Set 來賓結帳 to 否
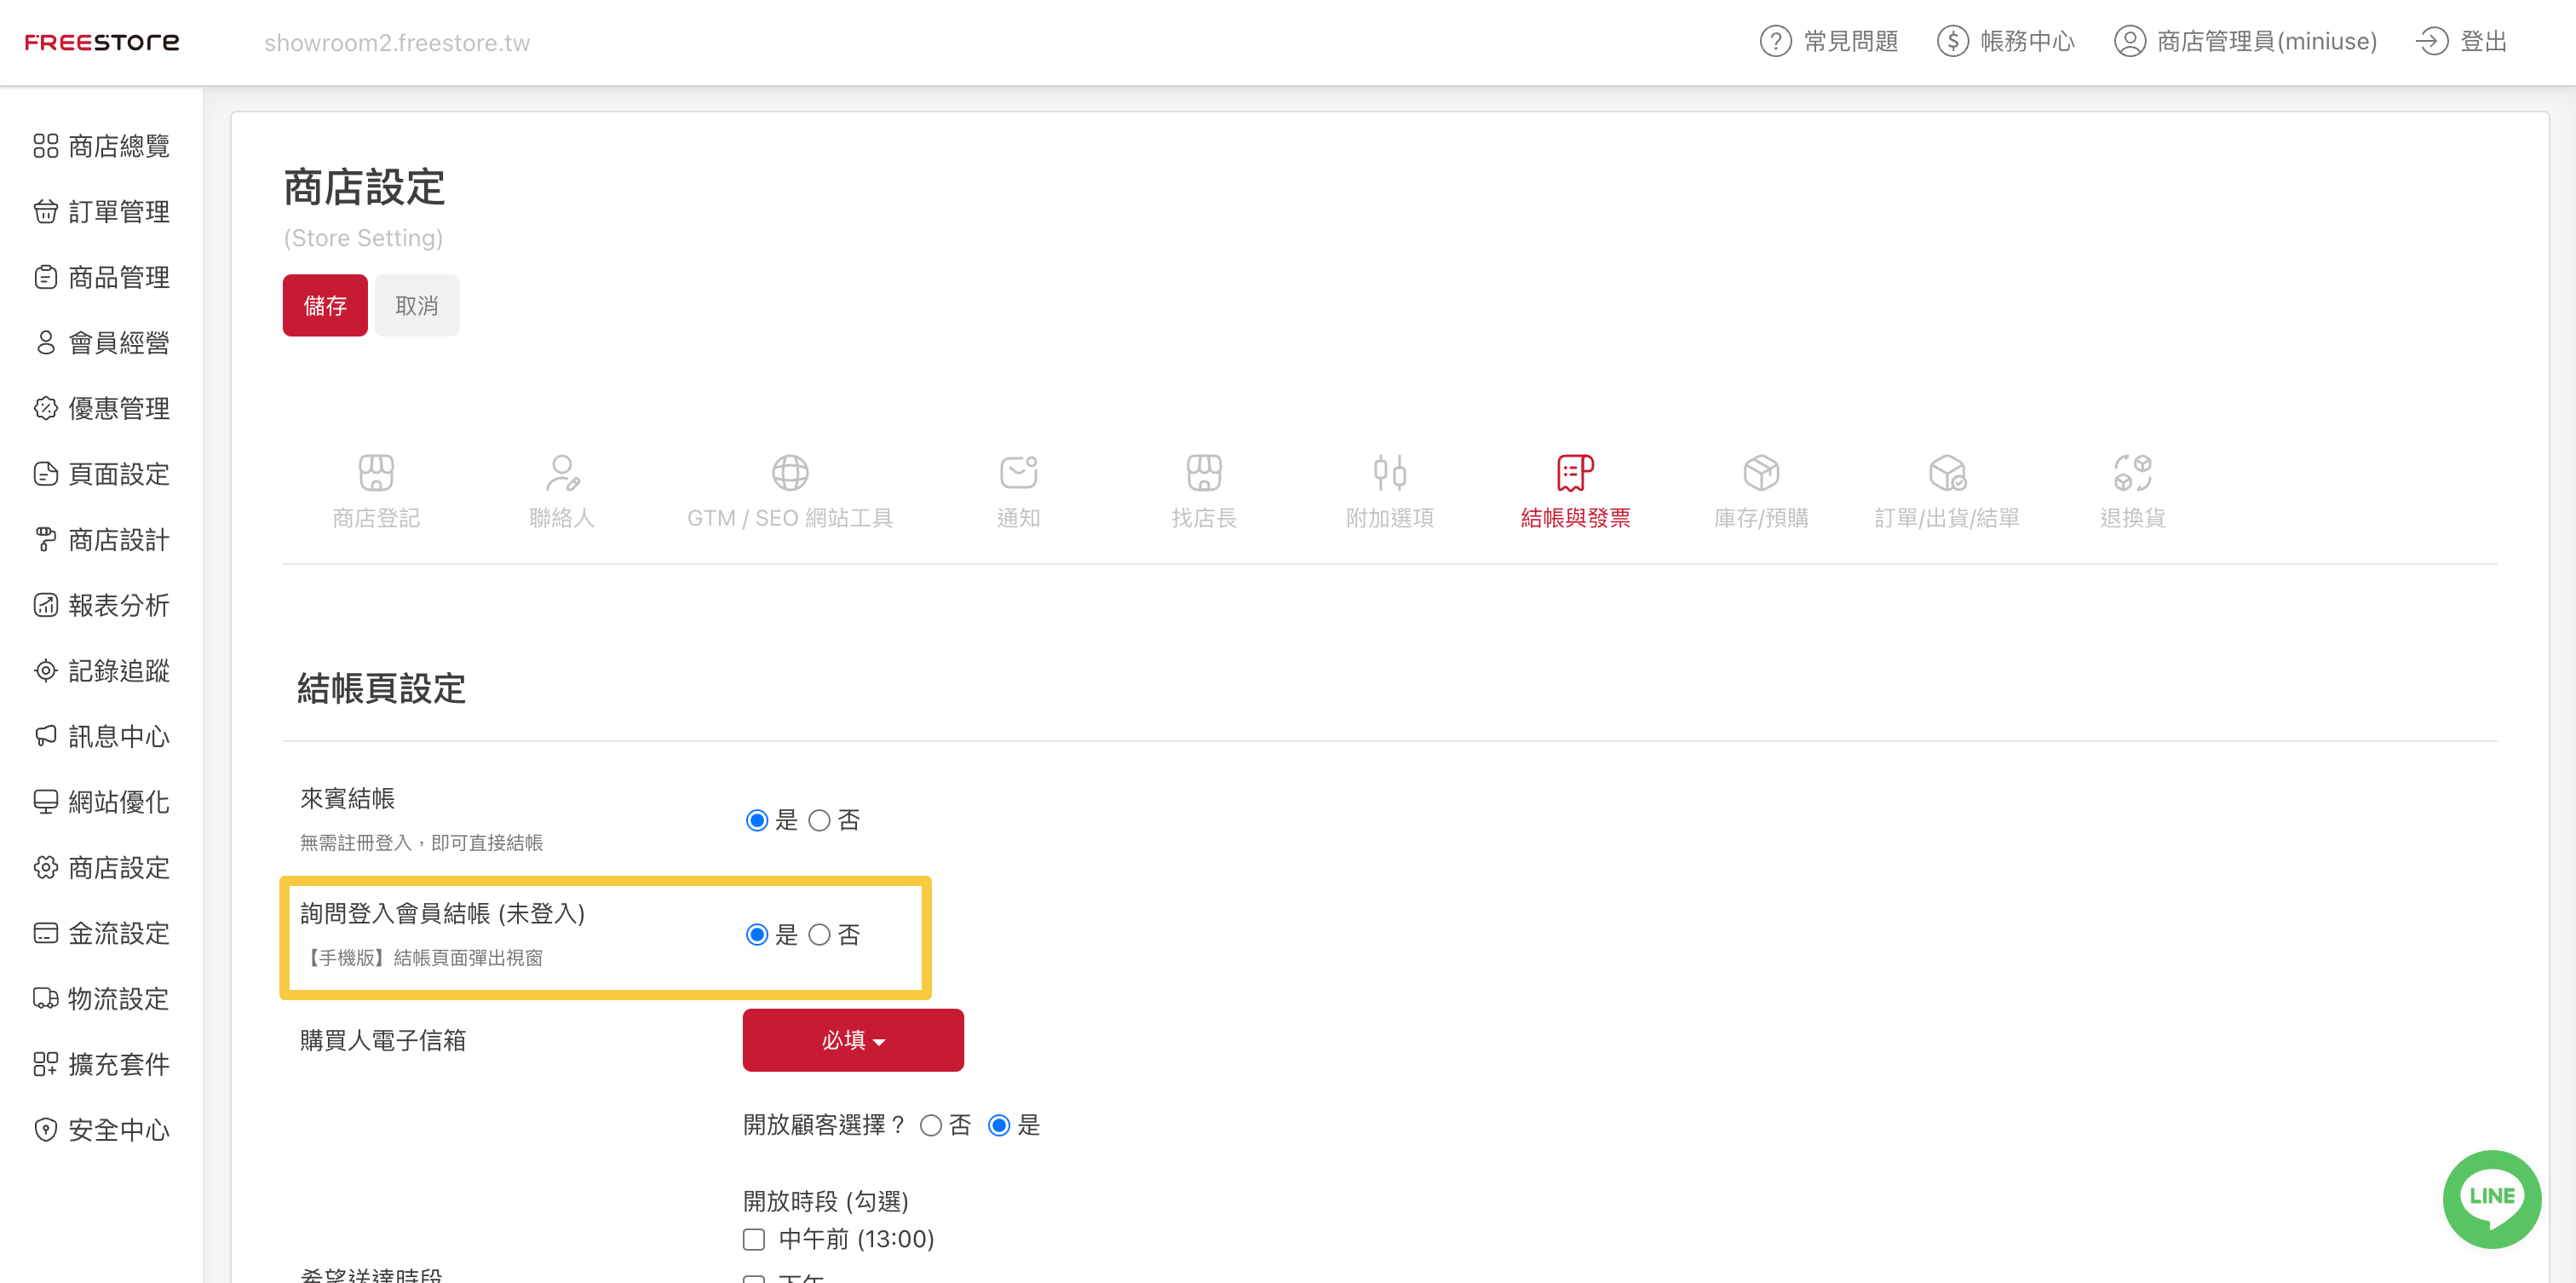This screenshot has width=2576, height=1283. (x=819, y=821)
